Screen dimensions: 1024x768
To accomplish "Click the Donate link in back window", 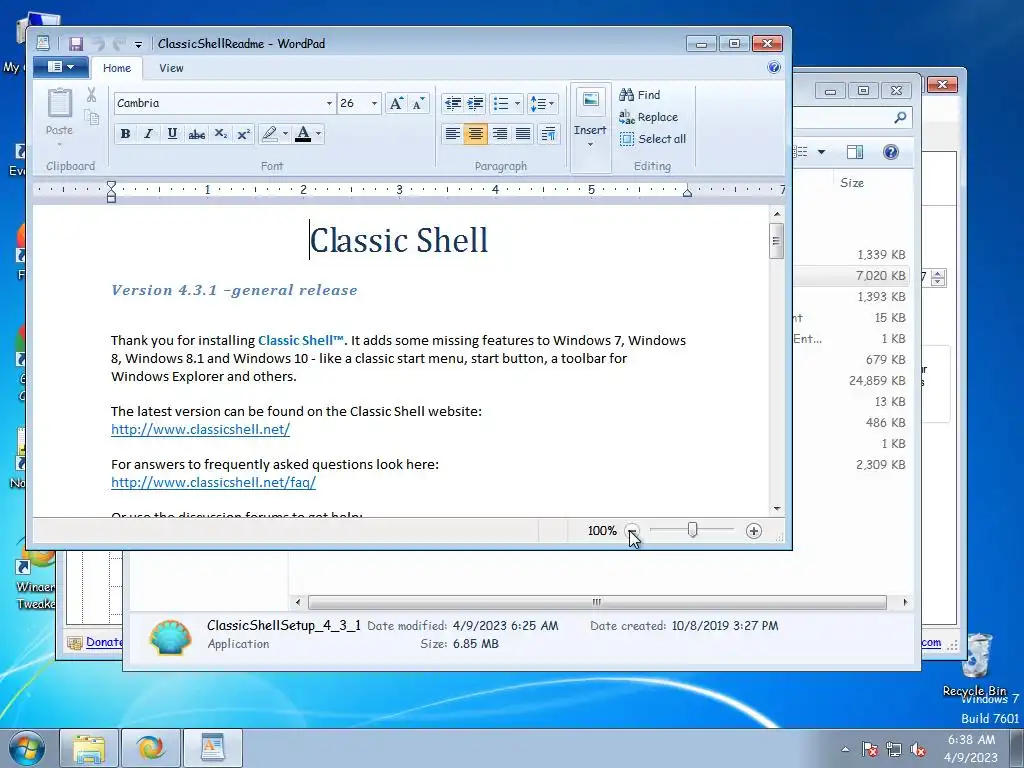I will (104, 642).
